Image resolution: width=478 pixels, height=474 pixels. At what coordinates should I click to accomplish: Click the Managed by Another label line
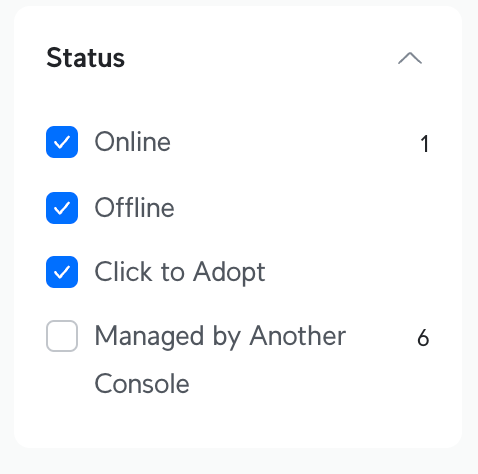220,337
